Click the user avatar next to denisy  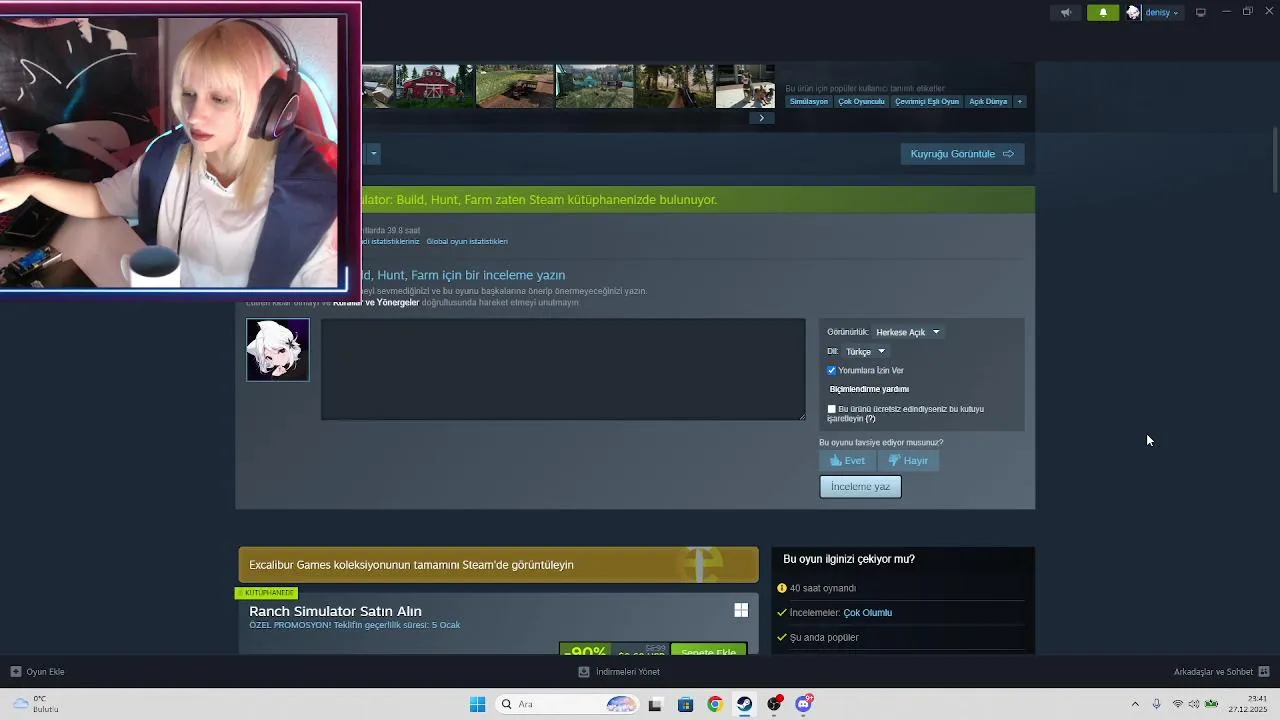click(1133, 12)
